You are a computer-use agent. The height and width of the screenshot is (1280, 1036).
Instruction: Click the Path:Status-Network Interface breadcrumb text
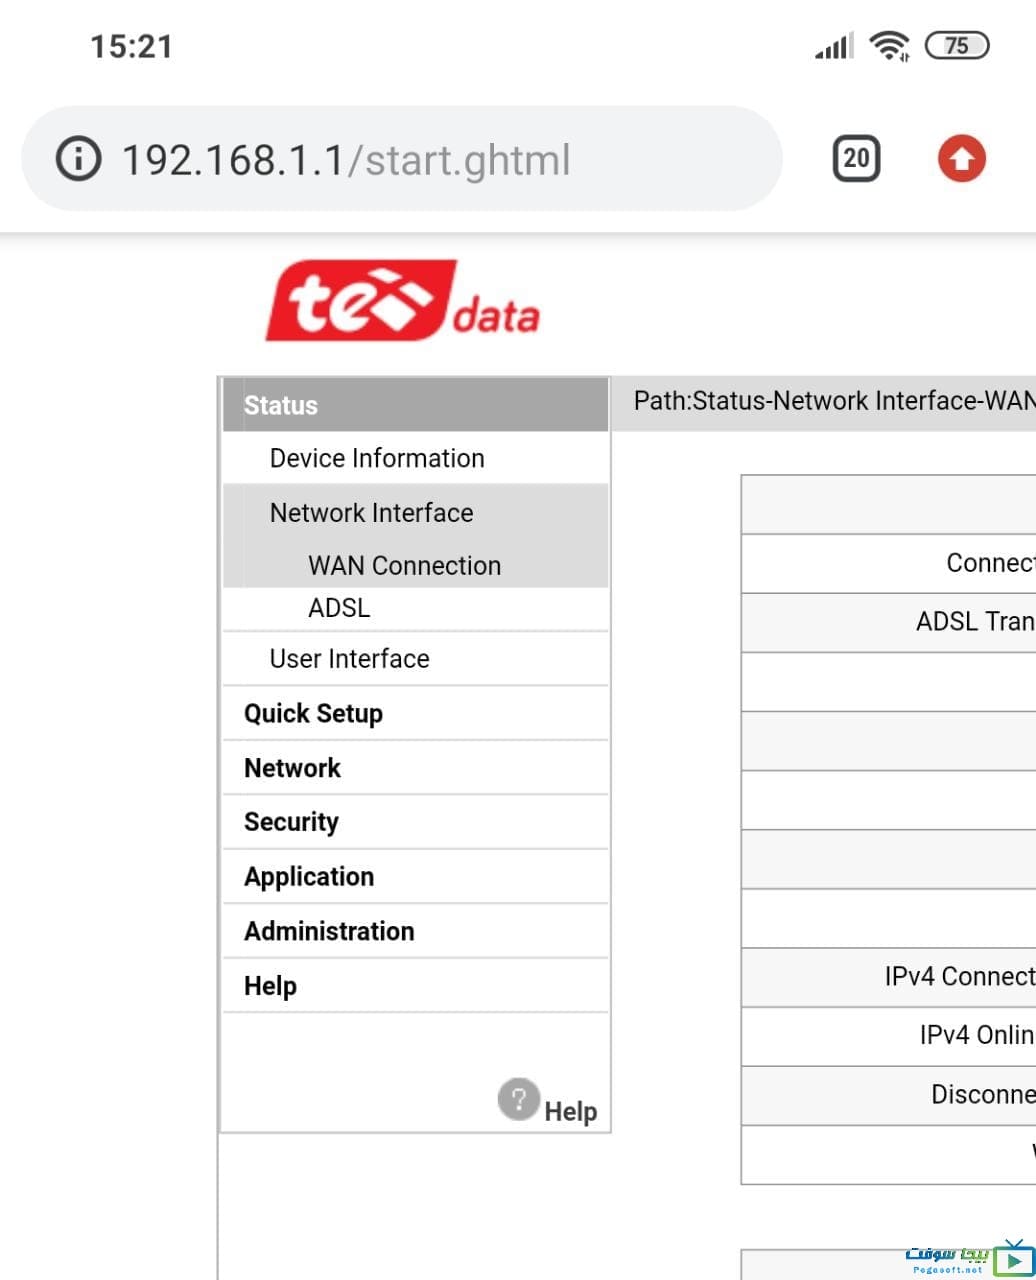point(834,401)
